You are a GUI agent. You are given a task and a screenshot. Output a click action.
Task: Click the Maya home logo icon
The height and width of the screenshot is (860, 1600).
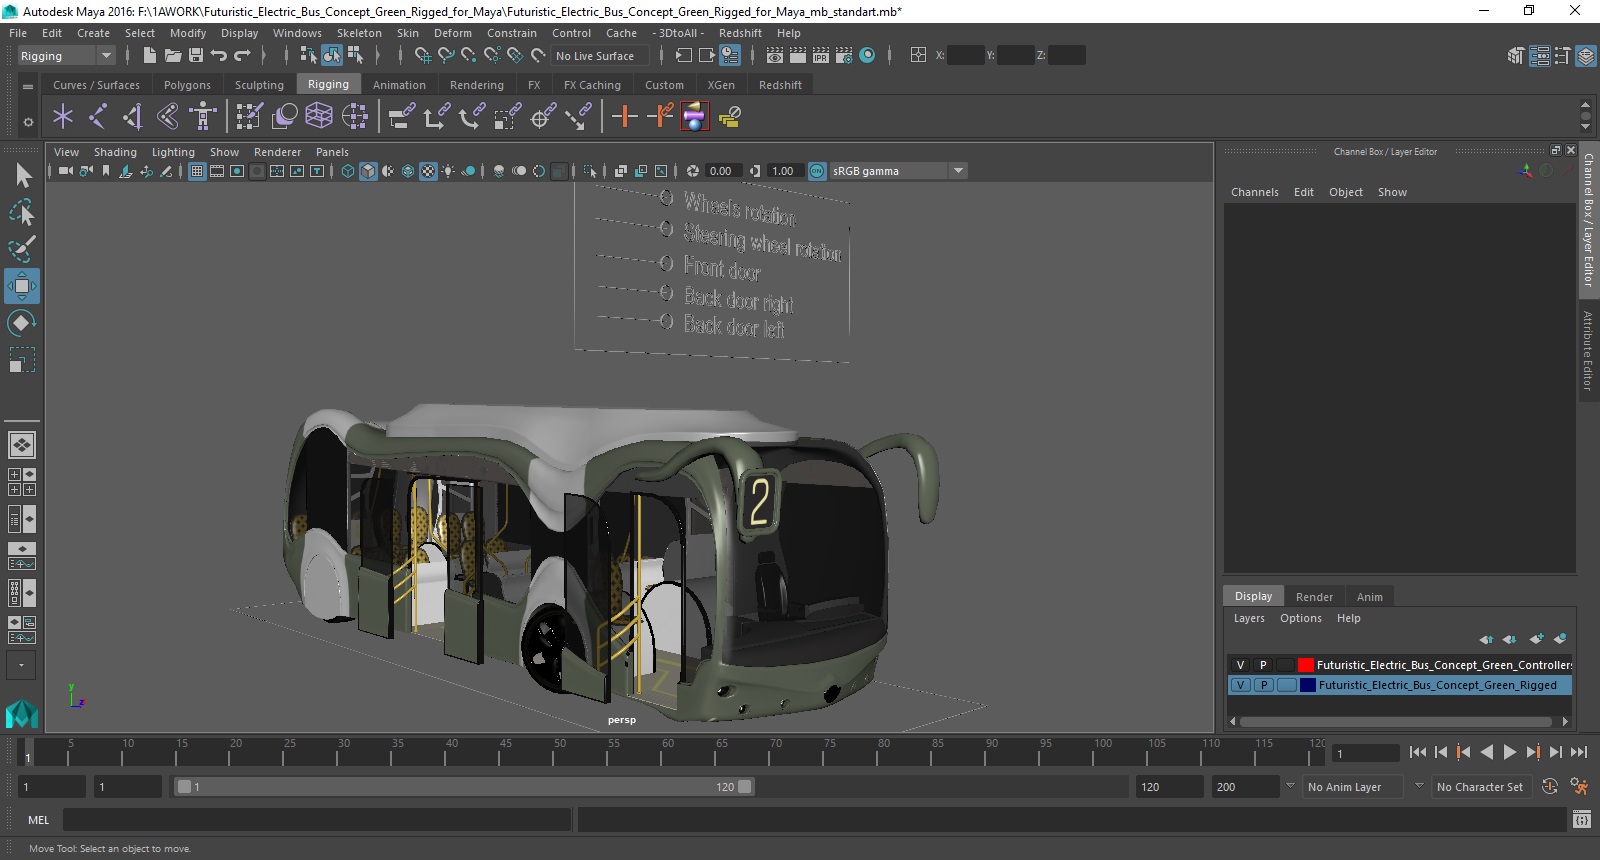[22, 714]
